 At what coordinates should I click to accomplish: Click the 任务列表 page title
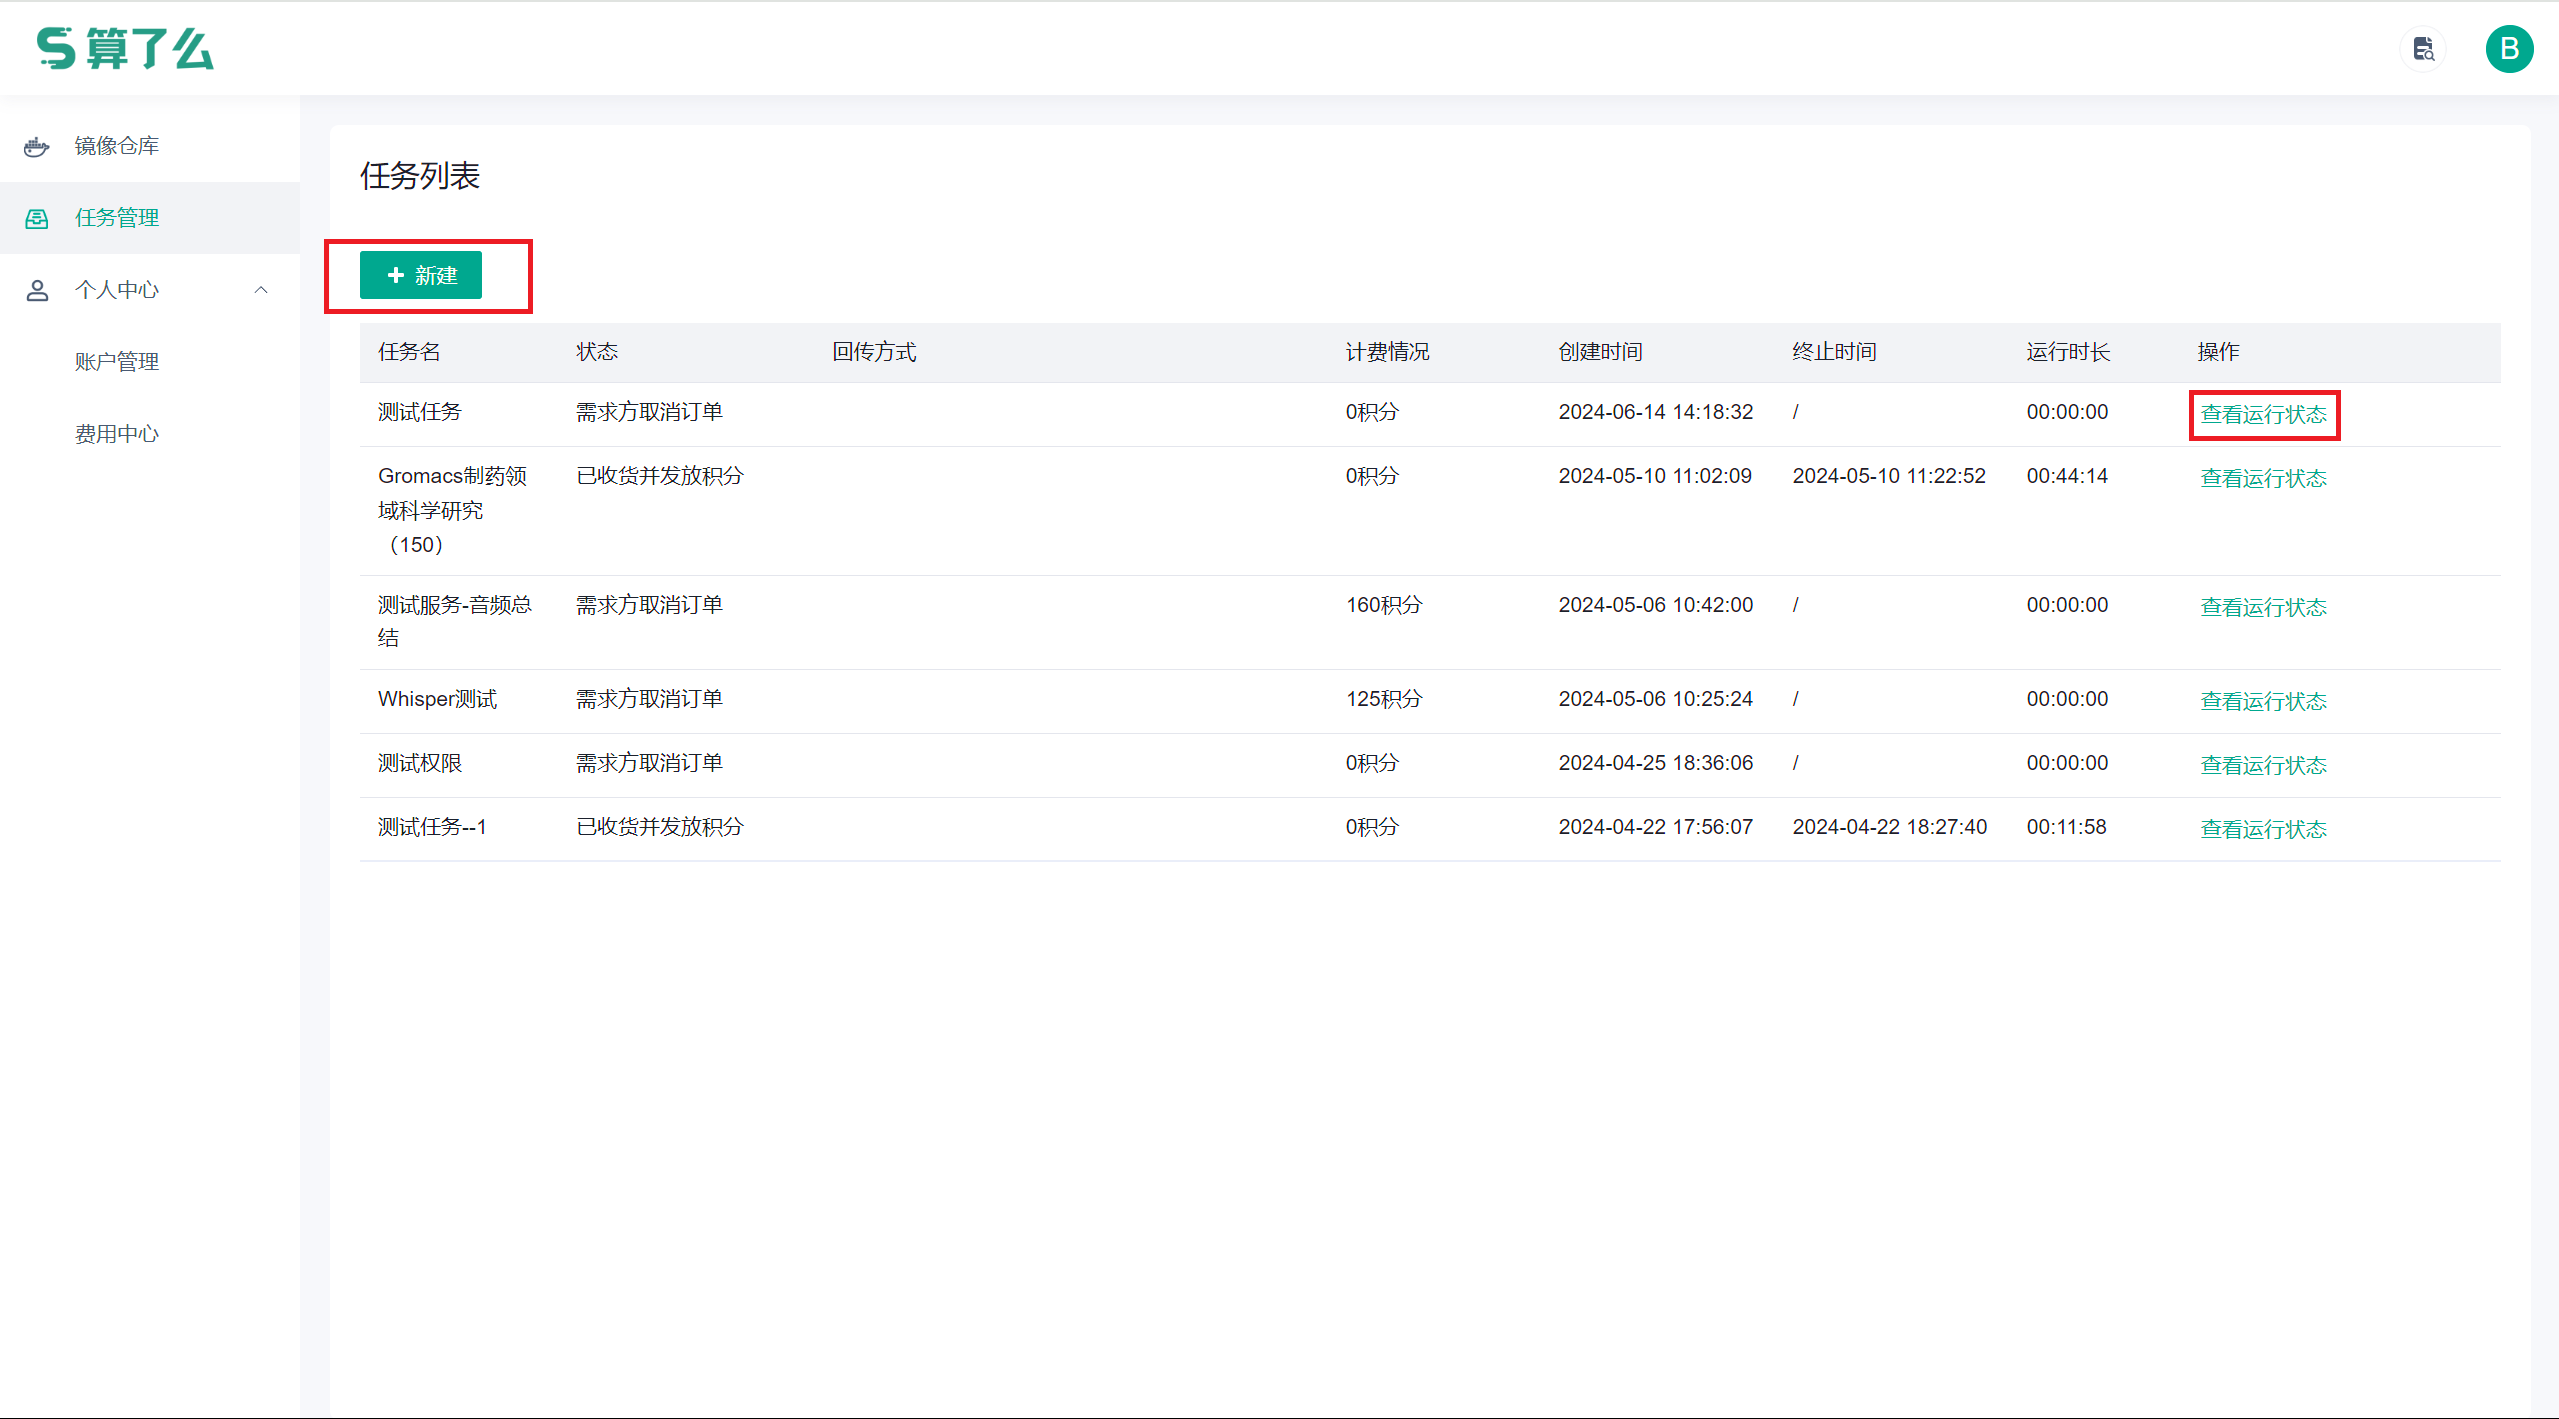click(x=420, y=176)
